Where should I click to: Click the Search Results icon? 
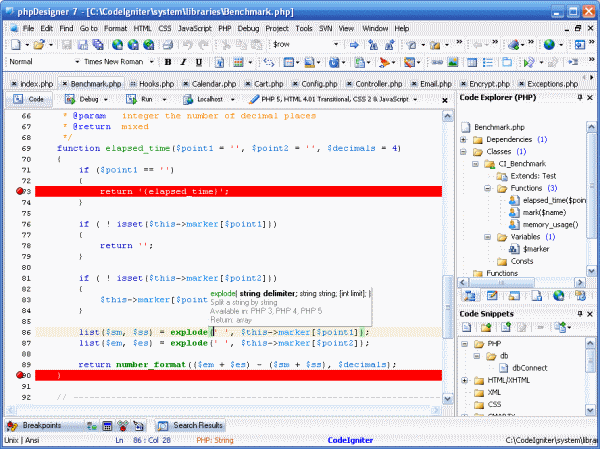pos(163,426)
